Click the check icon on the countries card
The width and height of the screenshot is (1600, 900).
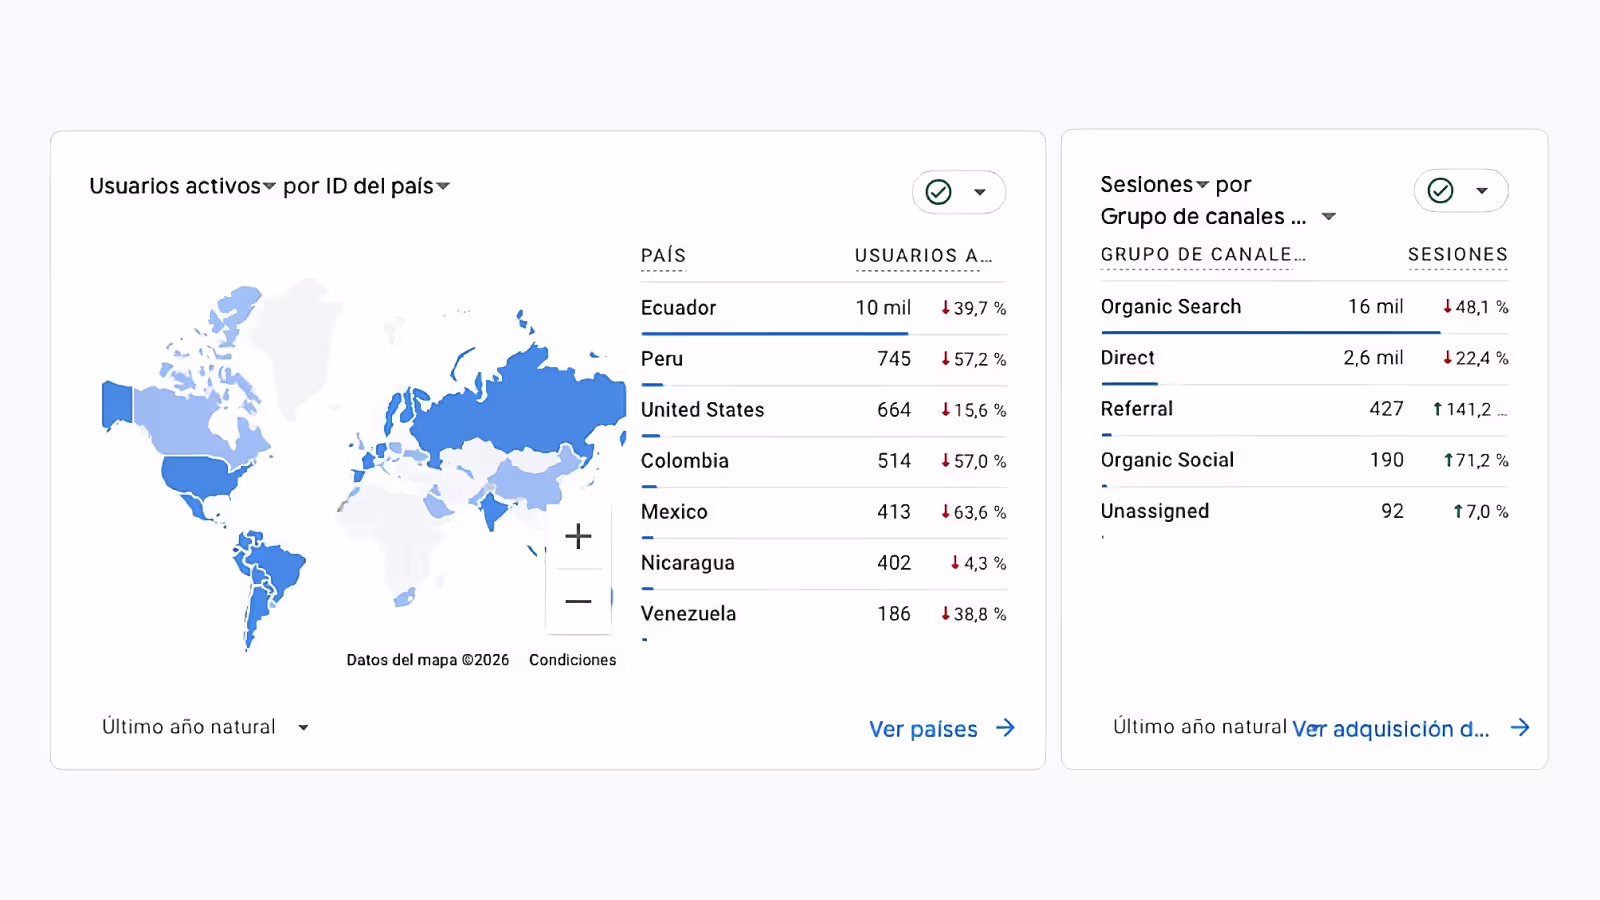(938, 192)
